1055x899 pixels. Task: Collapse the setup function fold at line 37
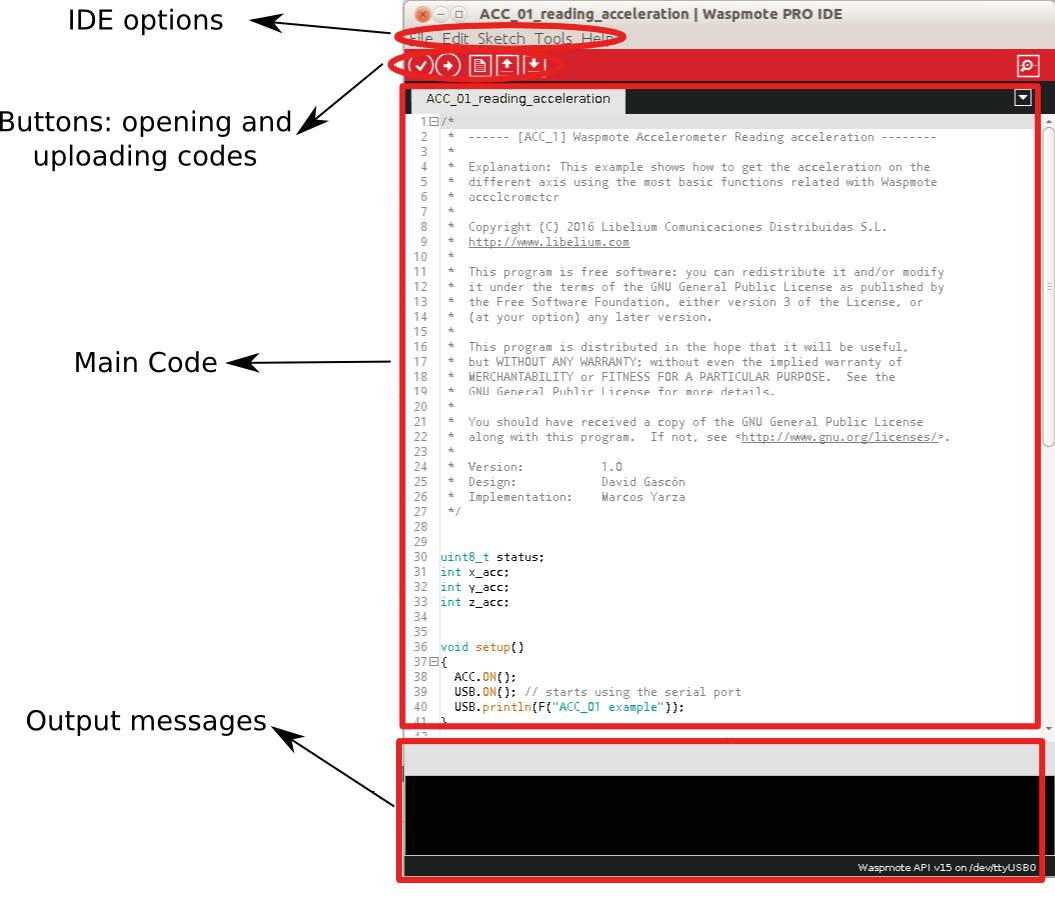tap(434, 661)
